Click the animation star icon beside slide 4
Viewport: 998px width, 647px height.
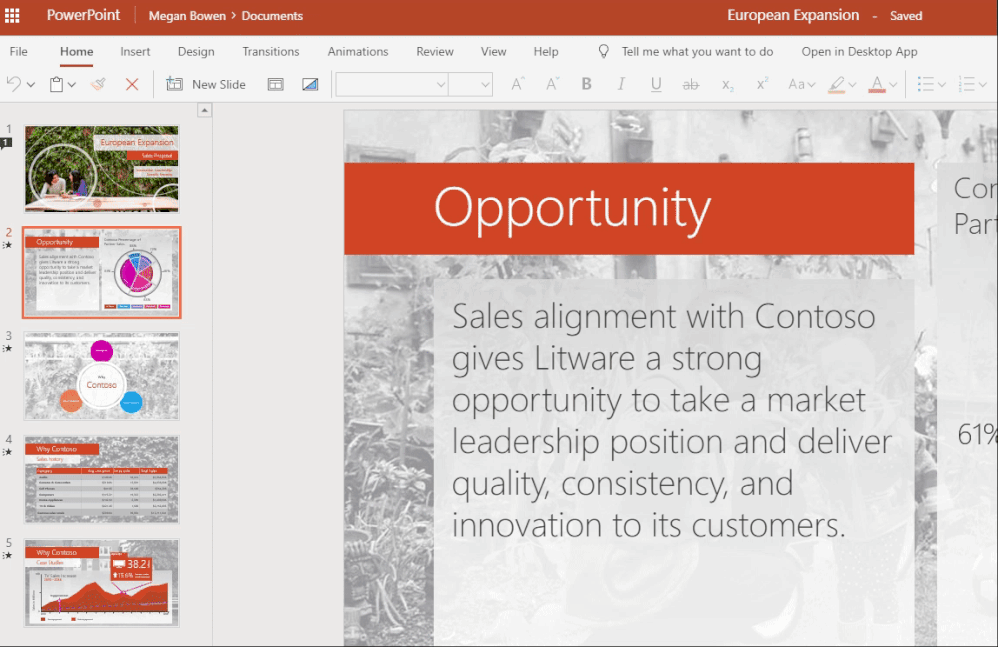7,452
